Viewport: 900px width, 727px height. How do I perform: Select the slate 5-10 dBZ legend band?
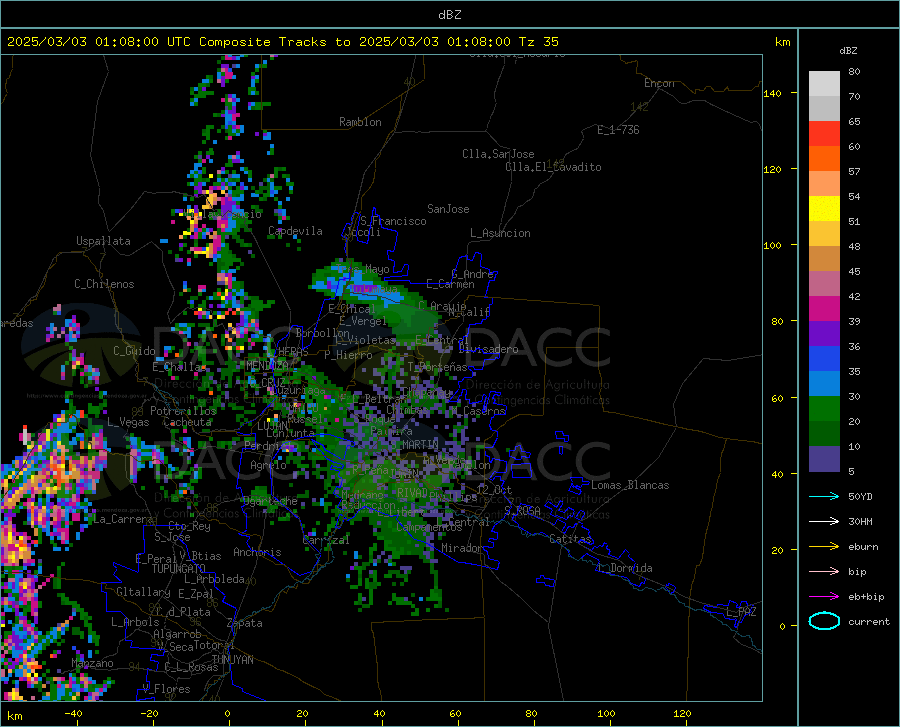(824, 458)
